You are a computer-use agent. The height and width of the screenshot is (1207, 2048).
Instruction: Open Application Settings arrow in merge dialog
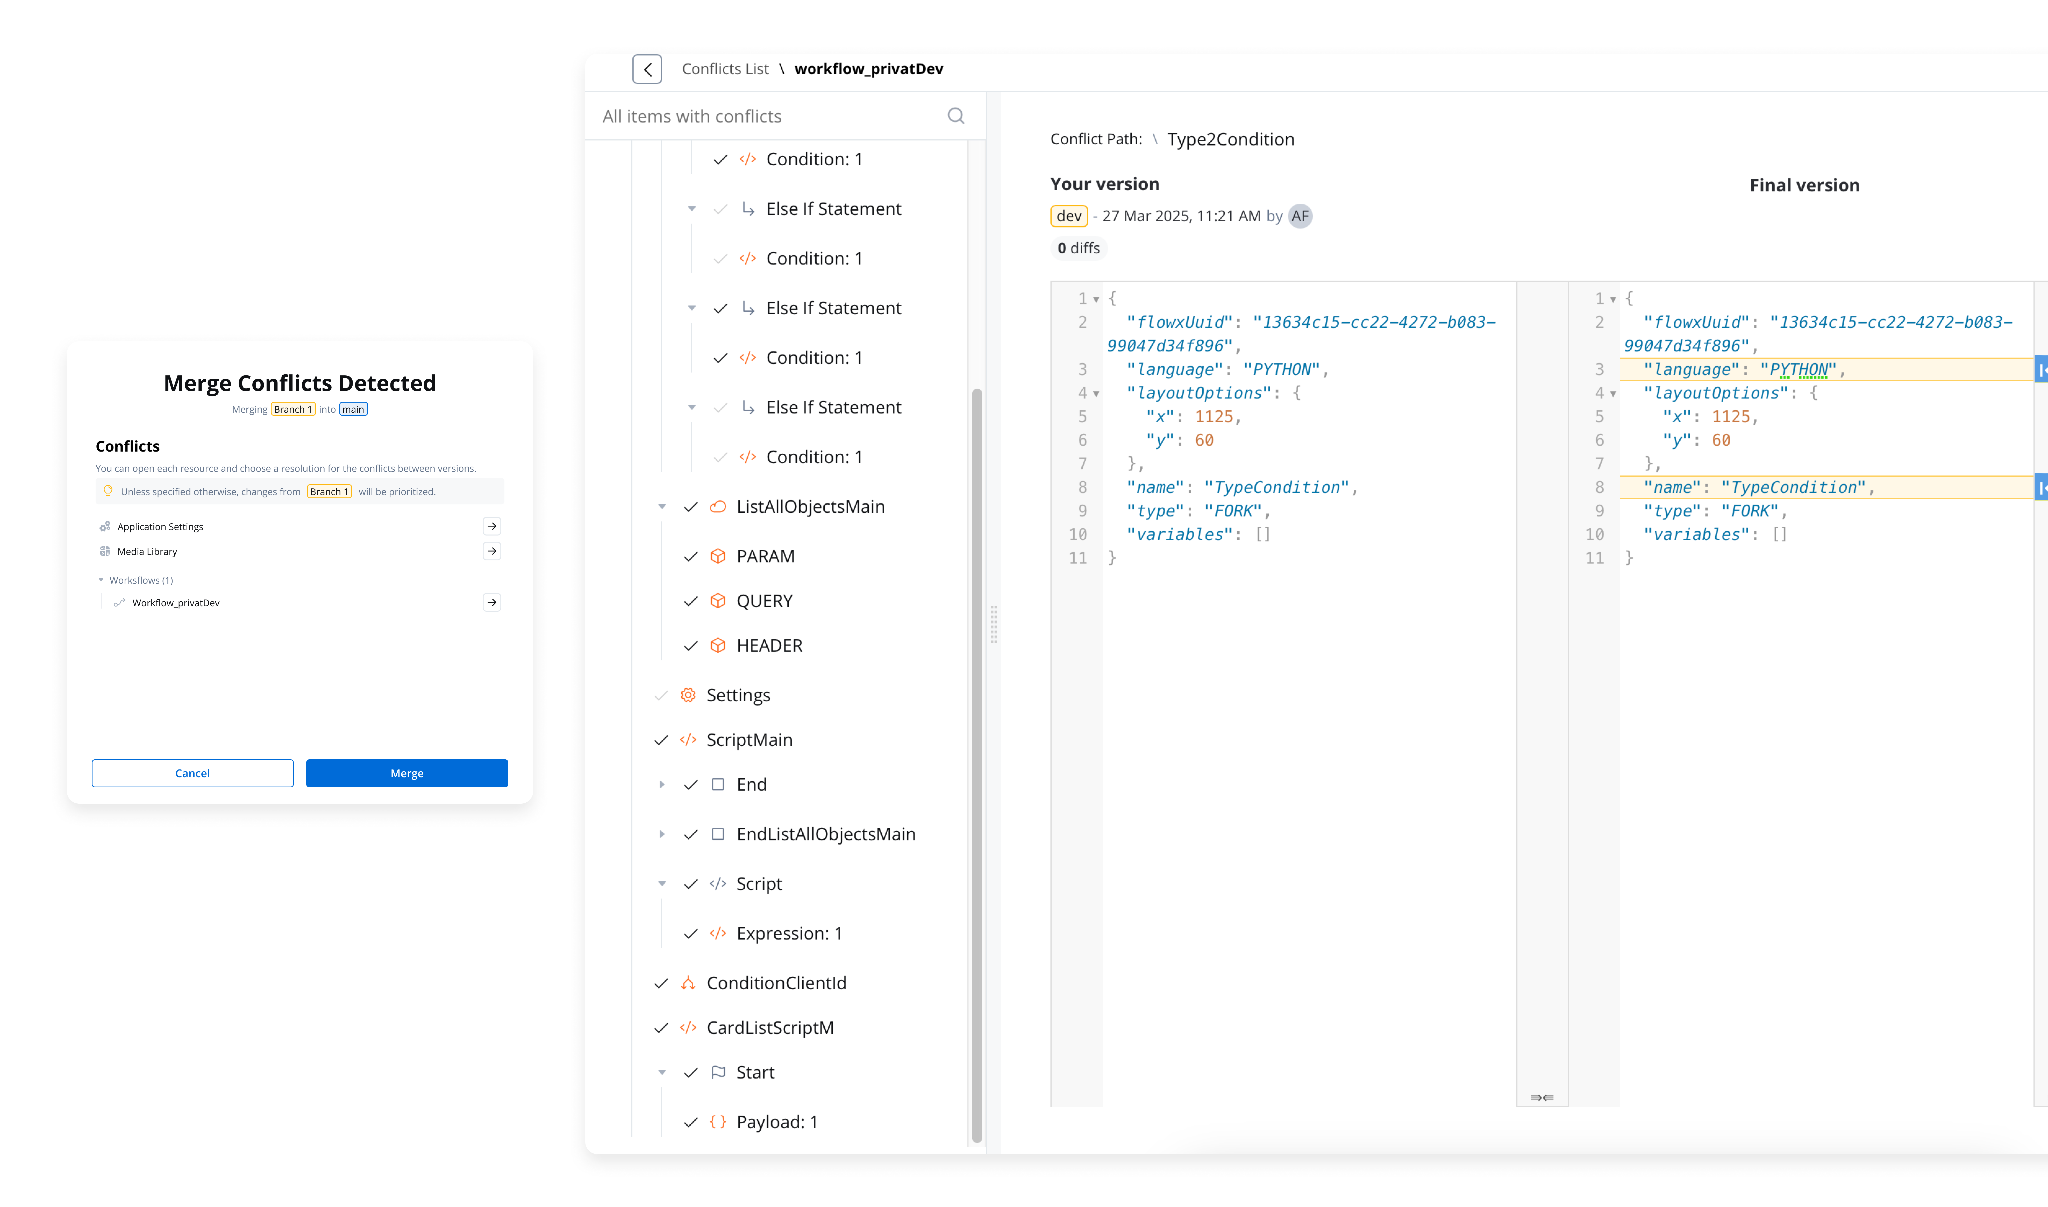coord(492,526)
